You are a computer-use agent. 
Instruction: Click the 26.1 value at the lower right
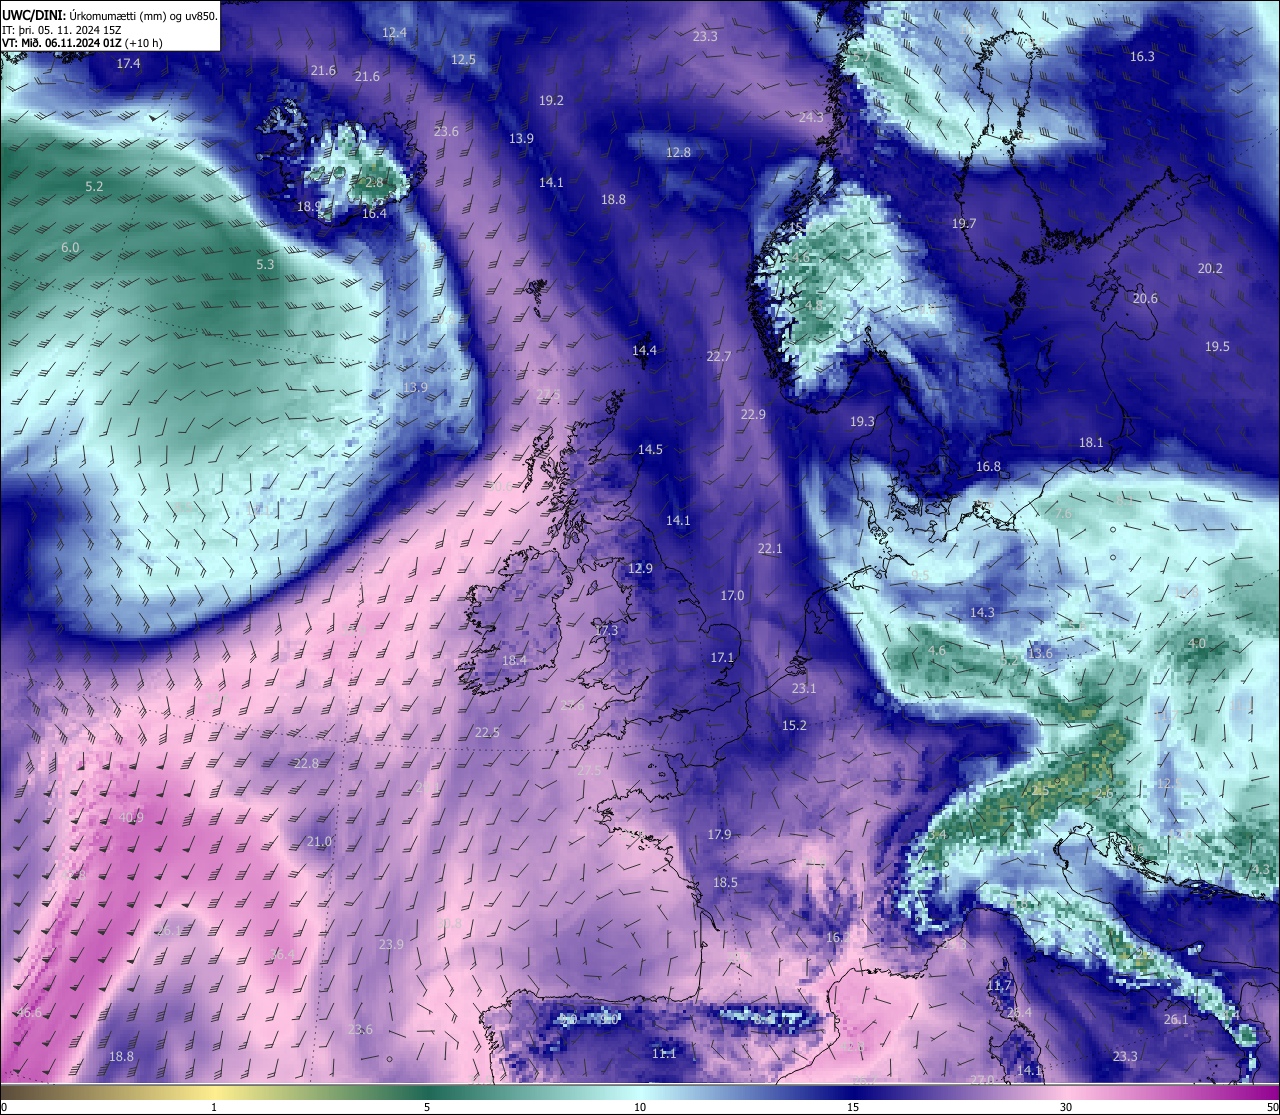point(1176,1019)
